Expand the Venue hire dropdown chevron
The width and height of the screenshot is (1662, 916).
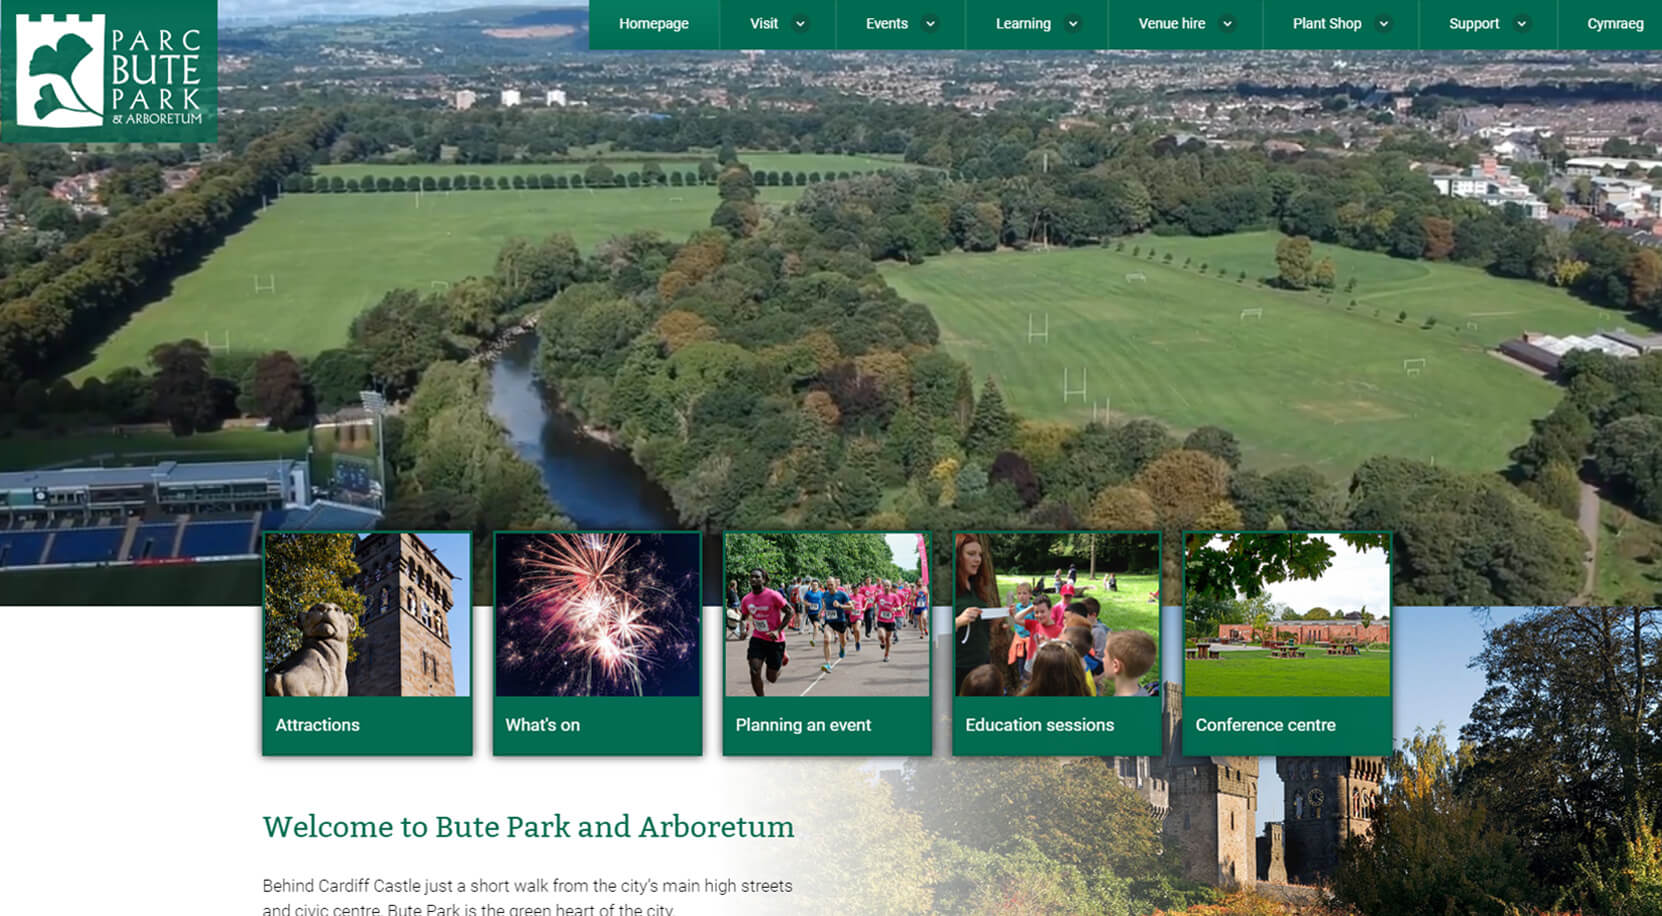click(1228, 24)
